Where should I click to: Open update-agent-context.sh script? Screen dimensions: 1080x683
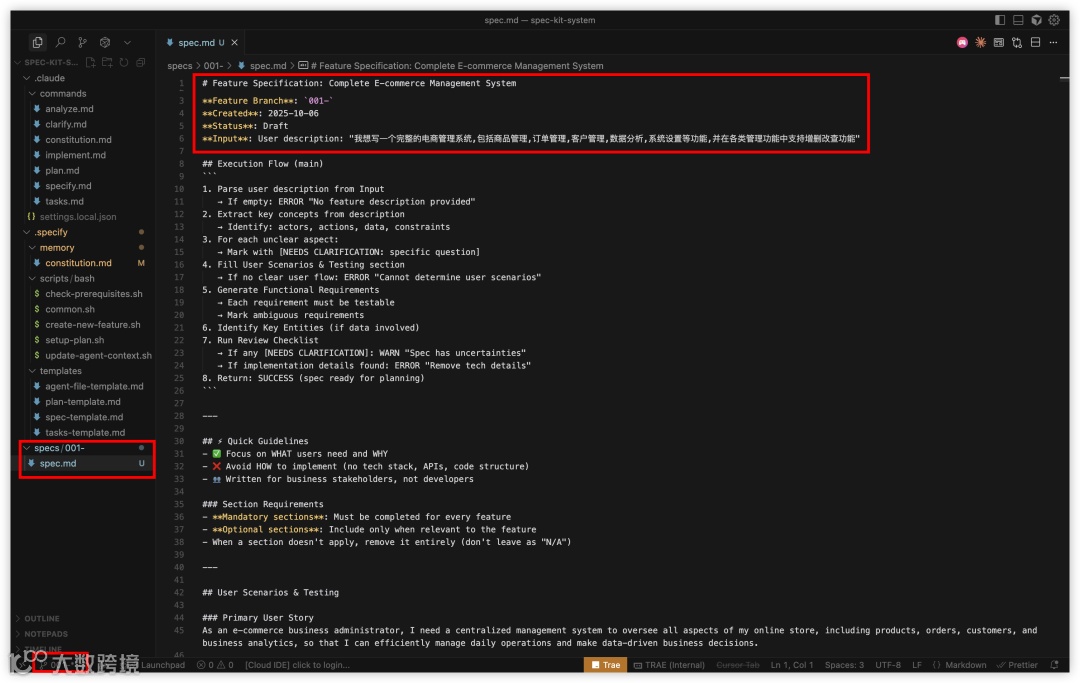click(x=98, y=356)
